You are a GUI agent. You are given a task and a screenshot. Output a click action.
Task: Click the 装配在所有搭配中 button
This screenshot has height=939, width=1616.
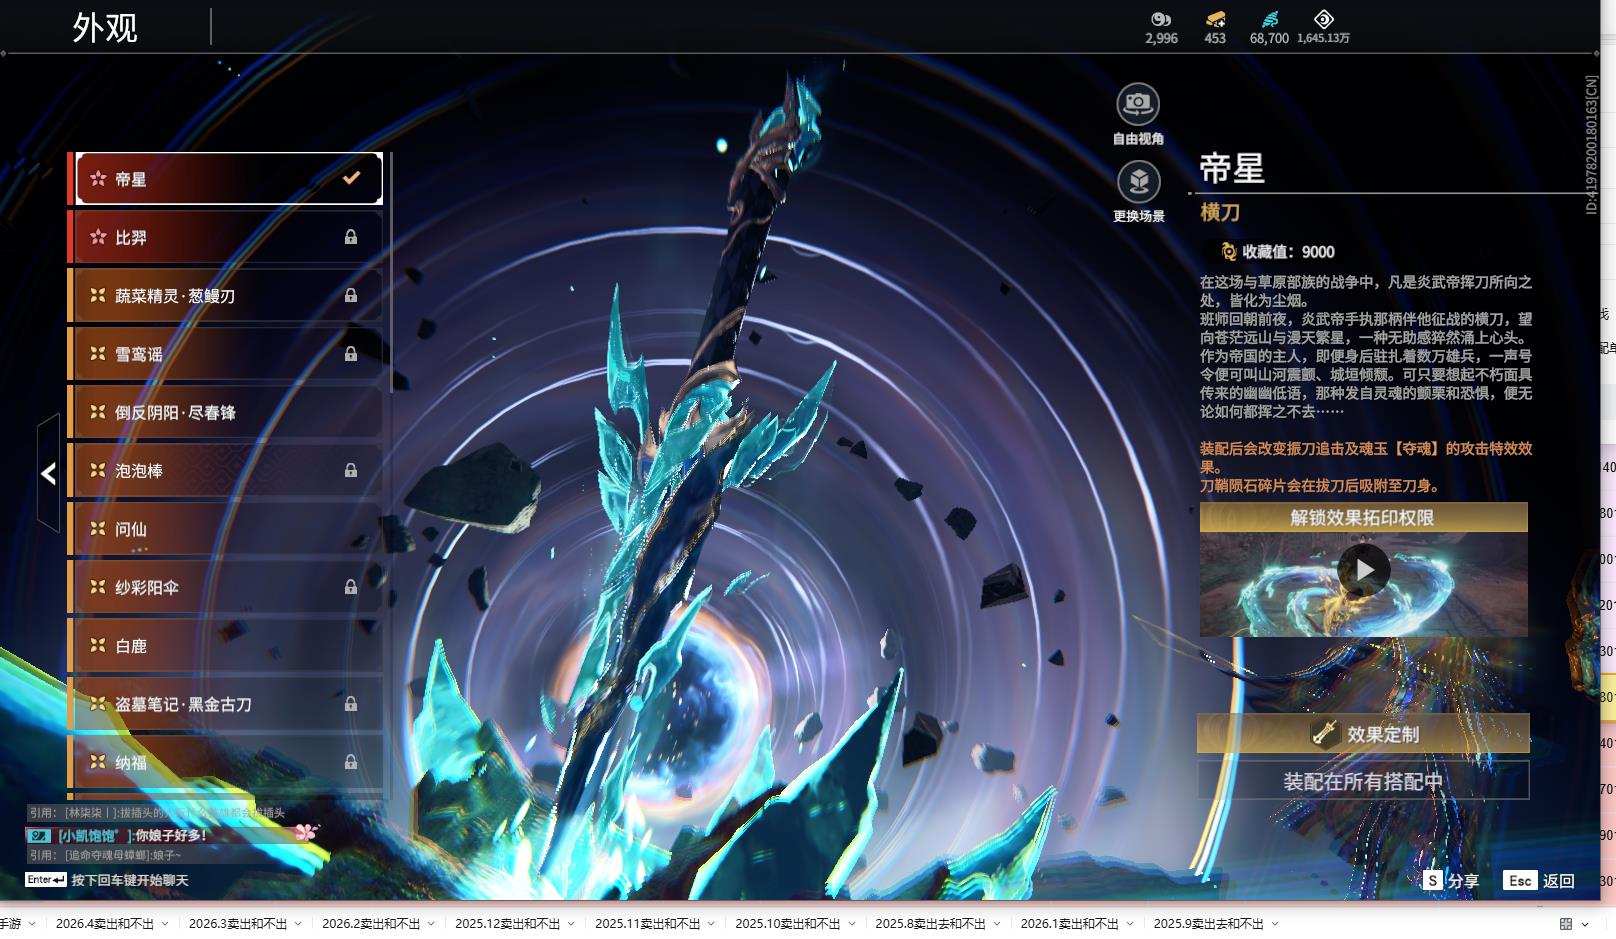[1363, 781]
